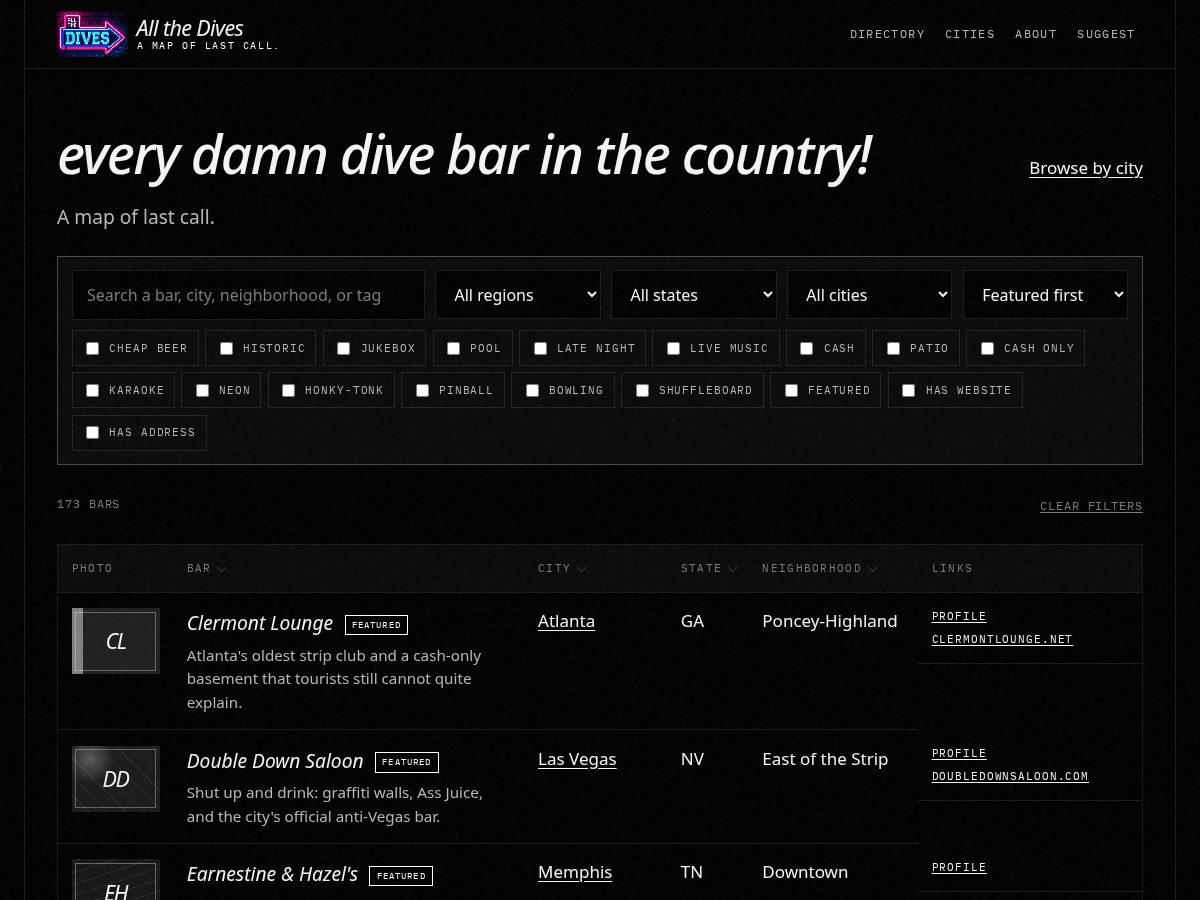Sort table by Bar column header
This screenshot has width=1200, height=900.
(x=206, y=569)
